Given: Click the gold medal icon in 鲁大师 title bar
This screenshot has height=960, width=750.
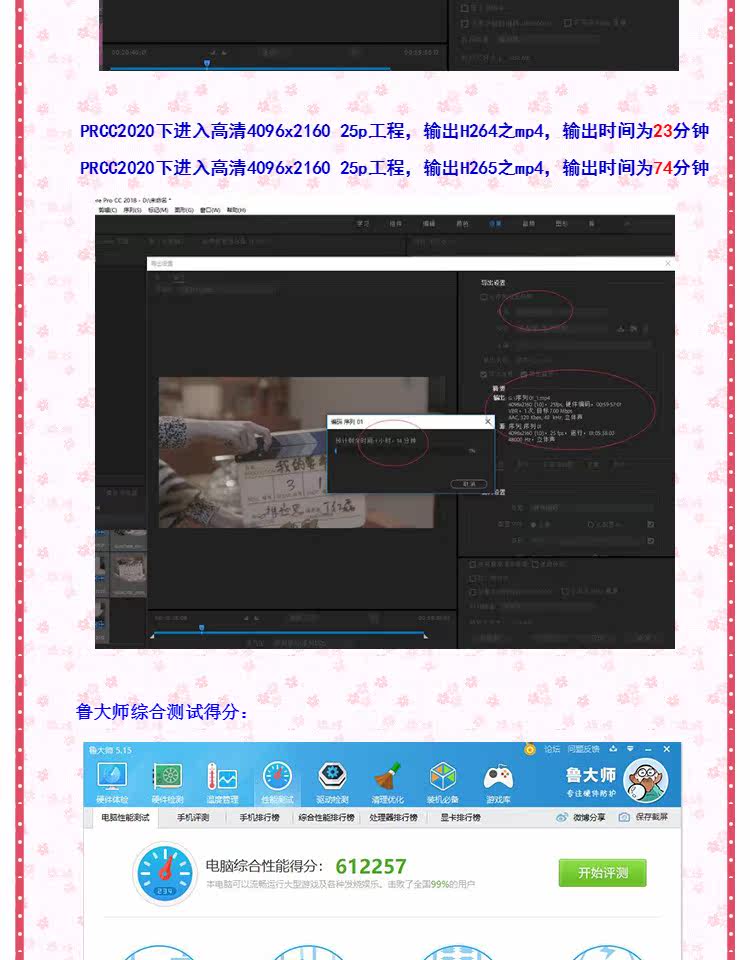Looking at the screenshot, I should click(x=530, y=749).
